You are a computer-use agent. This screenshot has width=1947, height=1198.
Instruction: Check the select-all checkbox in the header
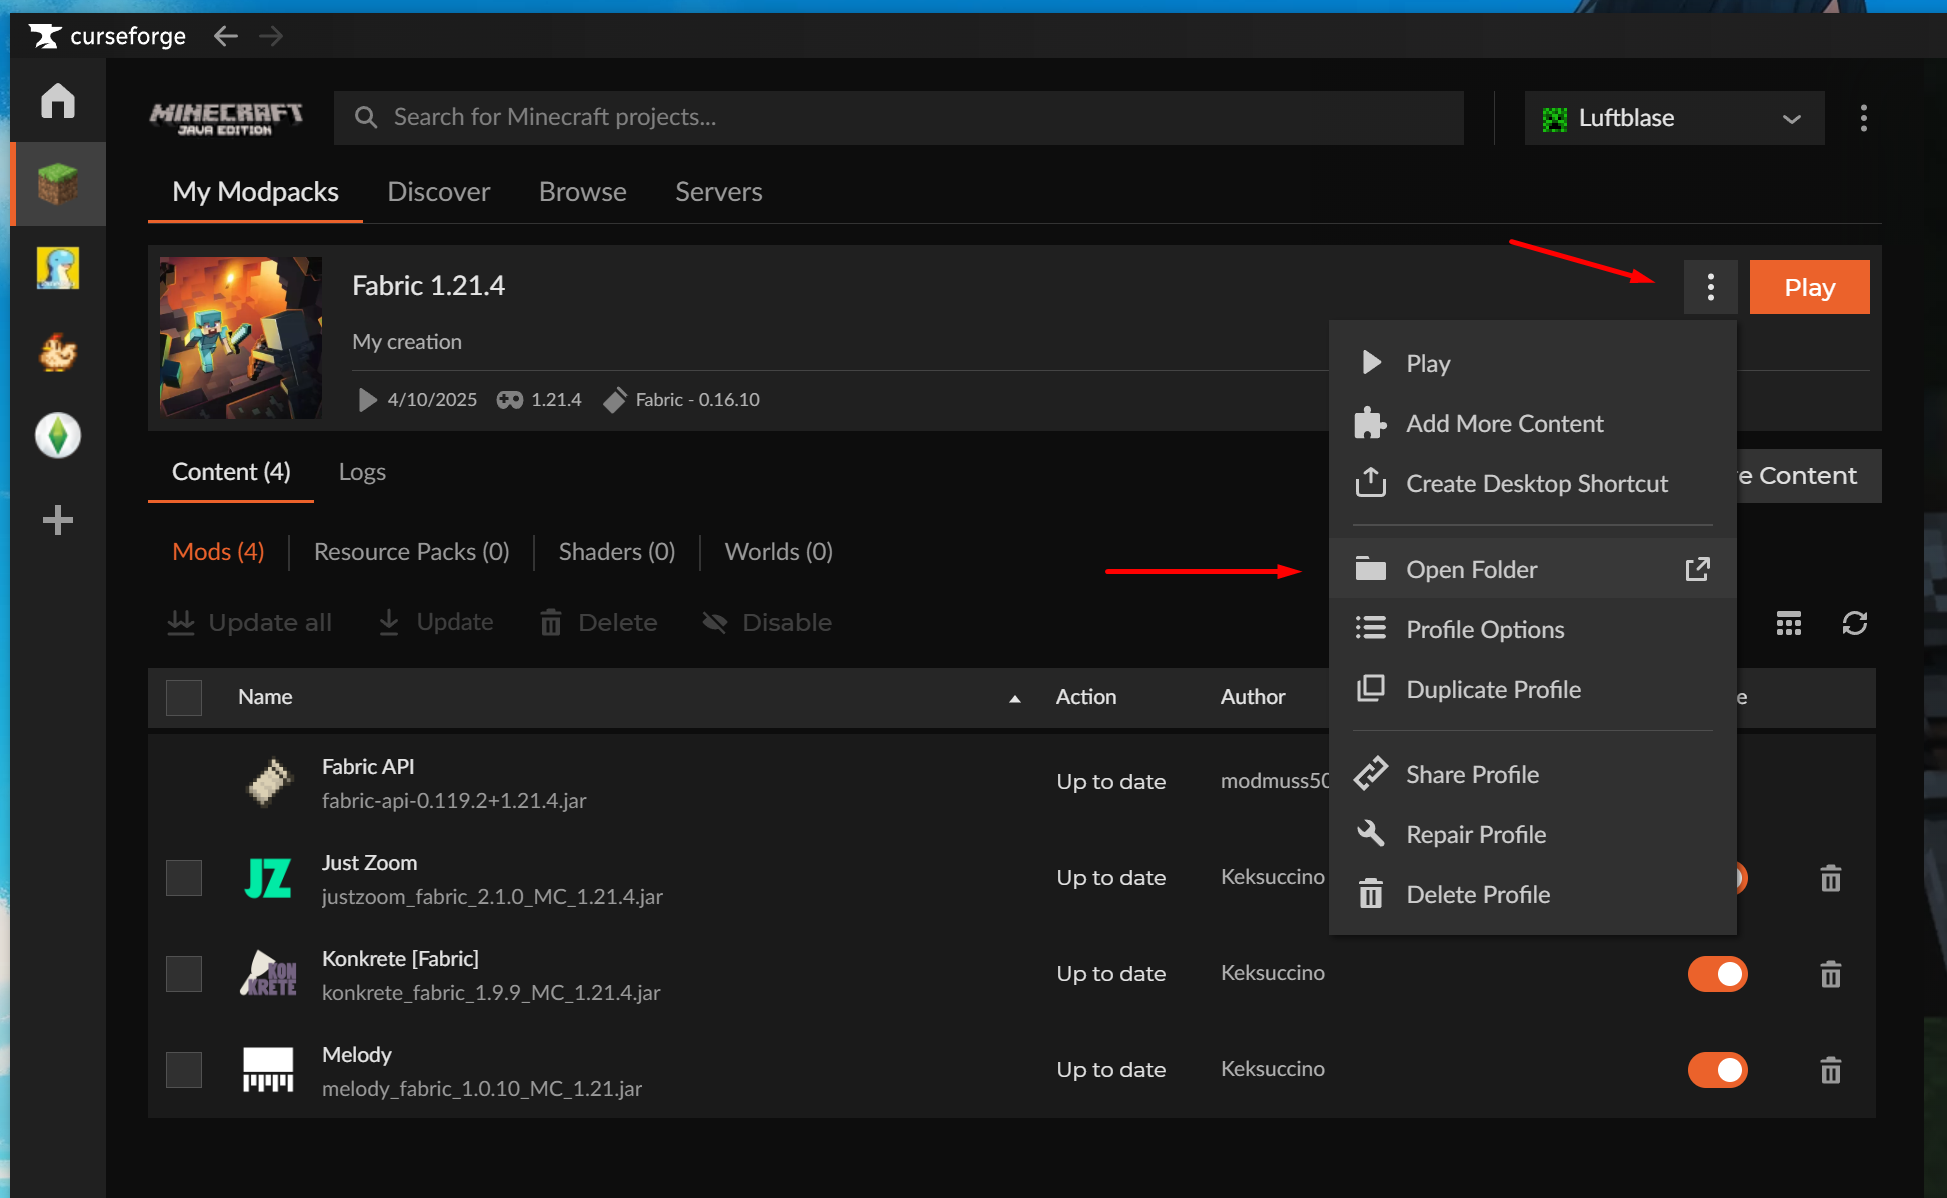(x=184, y=697)
